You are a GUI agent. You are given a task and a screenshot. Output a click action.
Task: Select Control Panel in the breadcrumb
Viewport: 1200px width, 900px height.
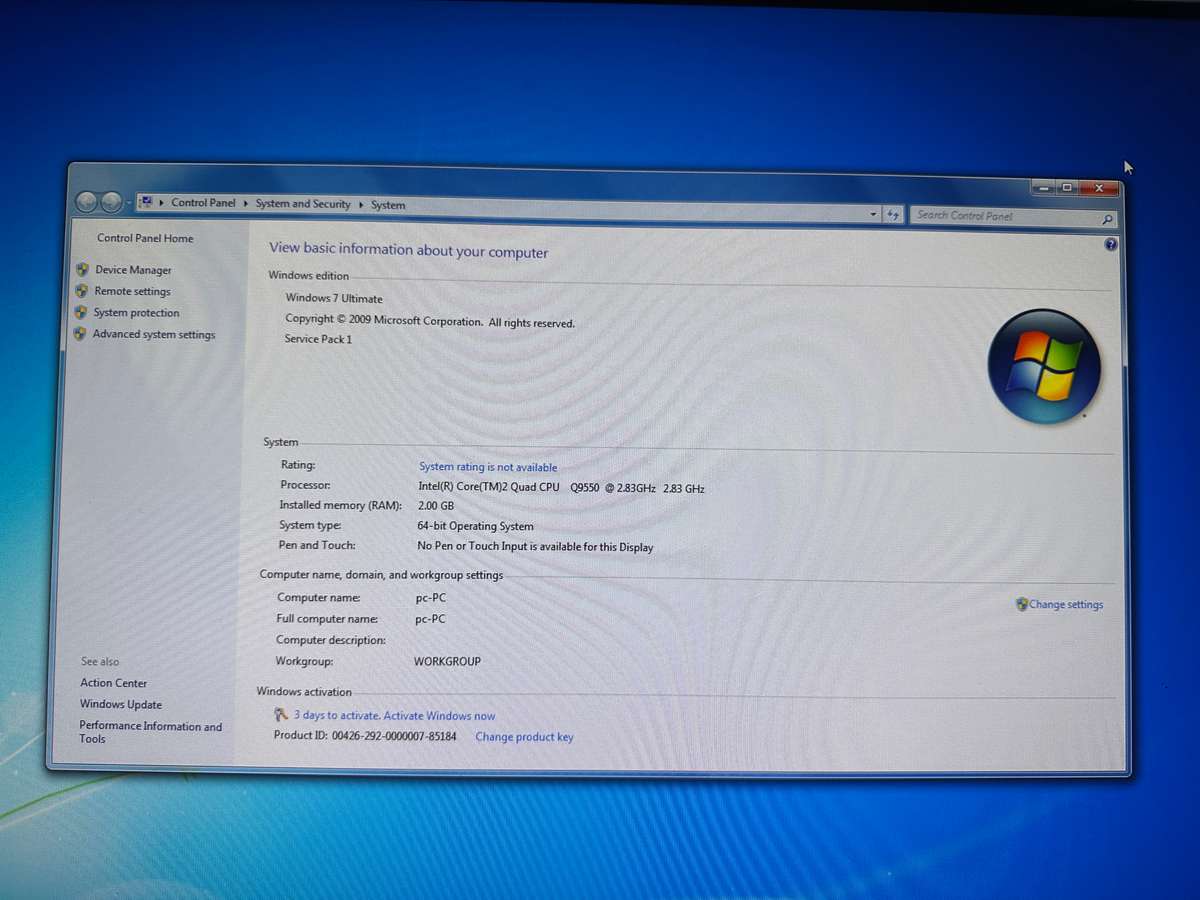point(203,204)
